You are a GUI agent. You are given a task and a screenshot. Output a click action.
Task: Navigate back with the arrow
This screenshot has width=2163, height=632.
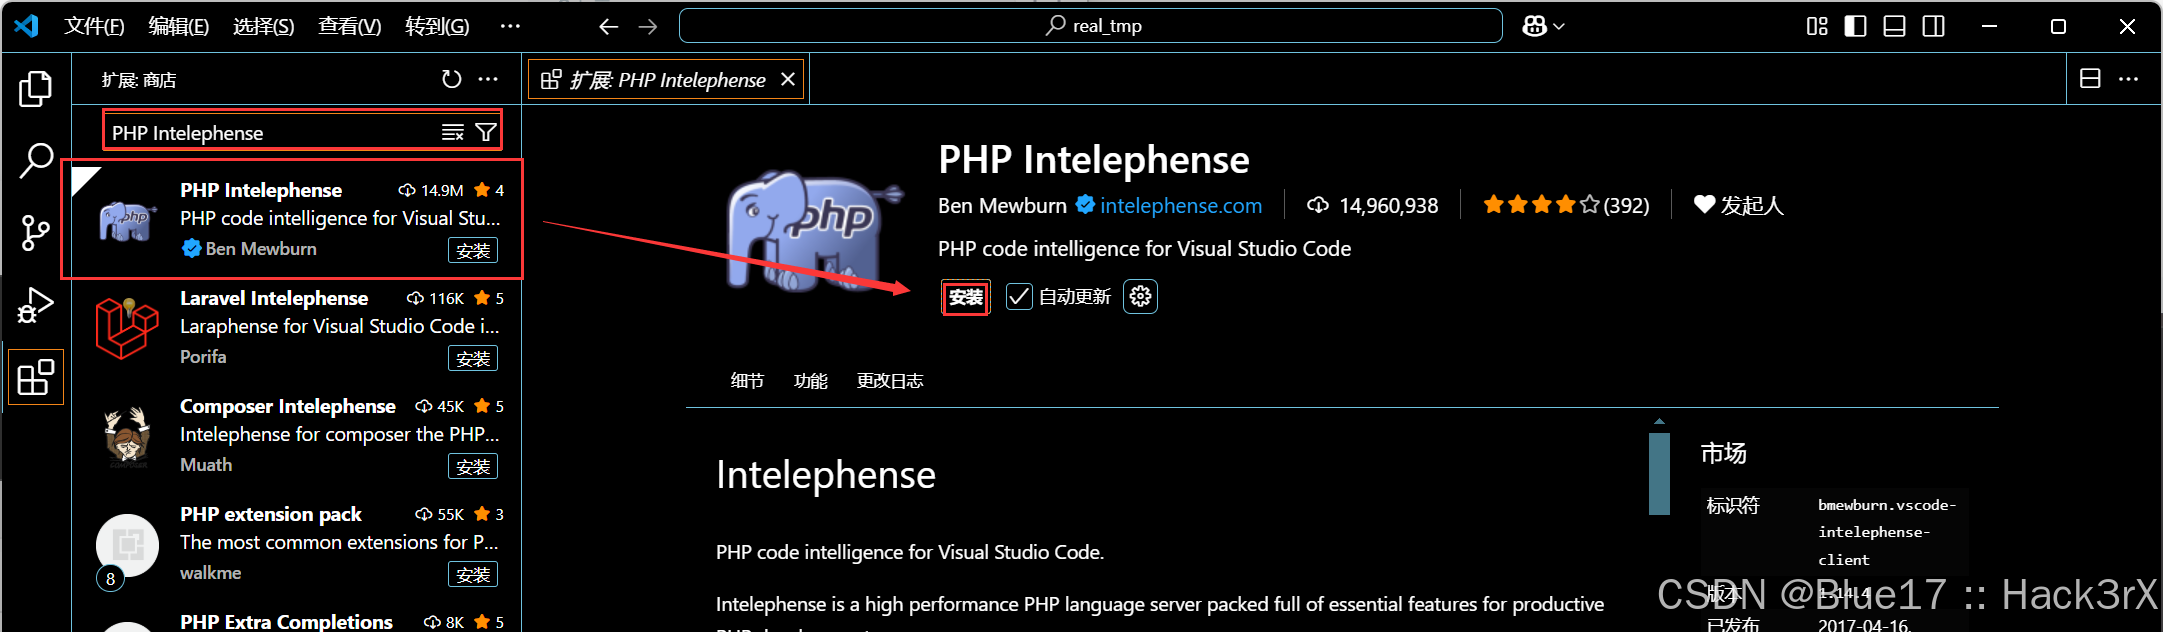[608, 26]
